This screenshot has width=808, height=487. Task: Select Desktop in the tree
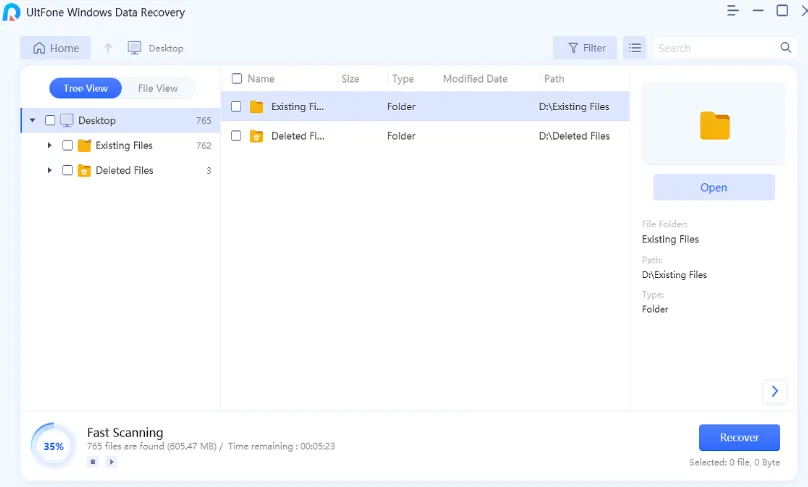point(97,121)
